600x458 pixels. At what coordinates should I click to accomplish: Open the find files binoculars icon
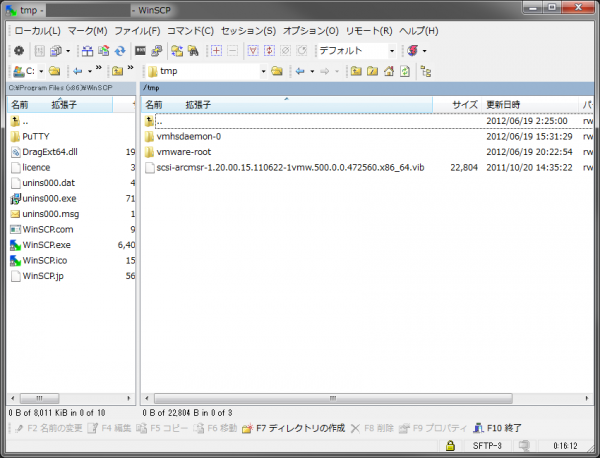[193, 51]
